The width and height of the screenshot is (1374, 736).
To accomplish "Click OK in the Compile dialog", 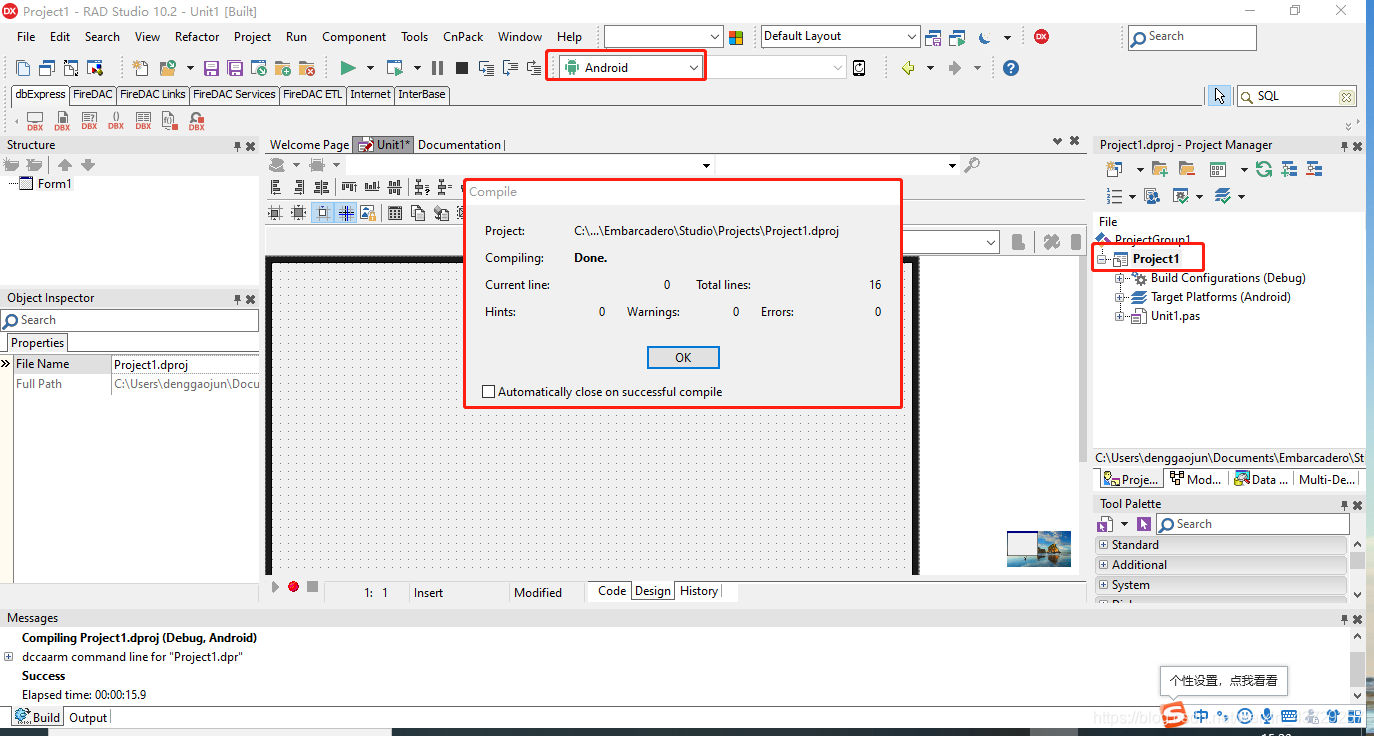I will [683, 357].
